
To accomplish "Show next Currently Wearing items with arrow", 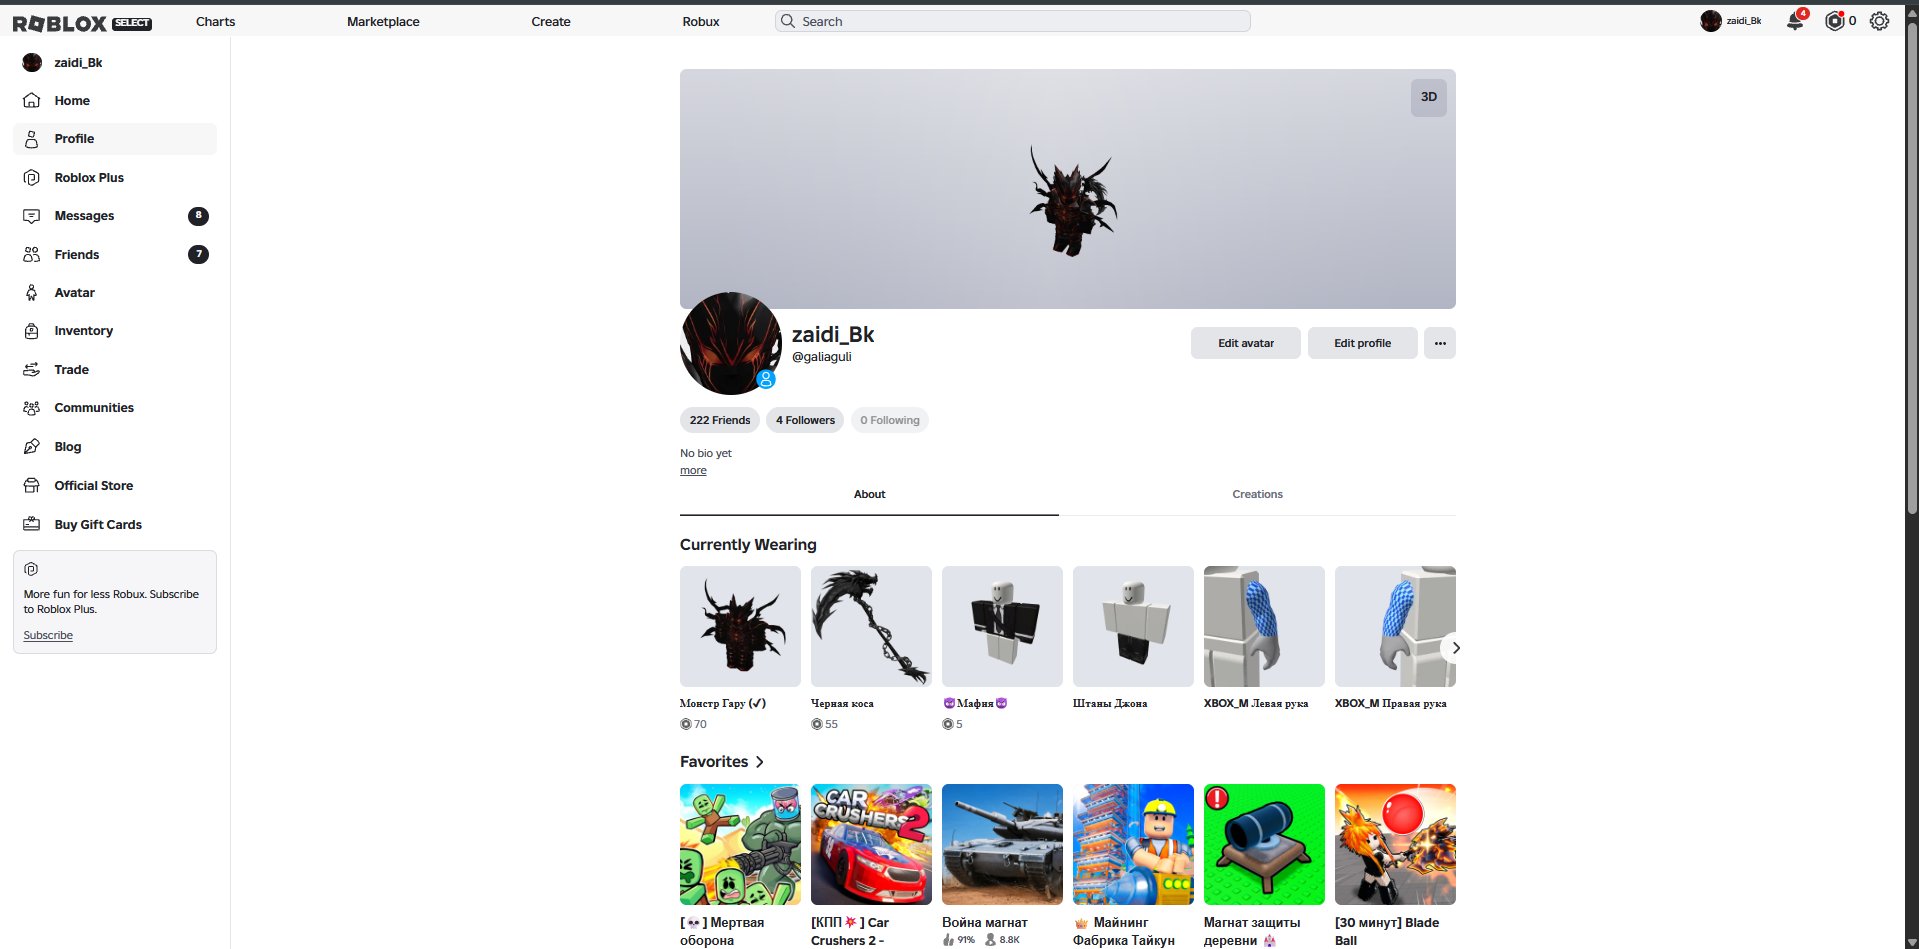I will coord(1456,648).
